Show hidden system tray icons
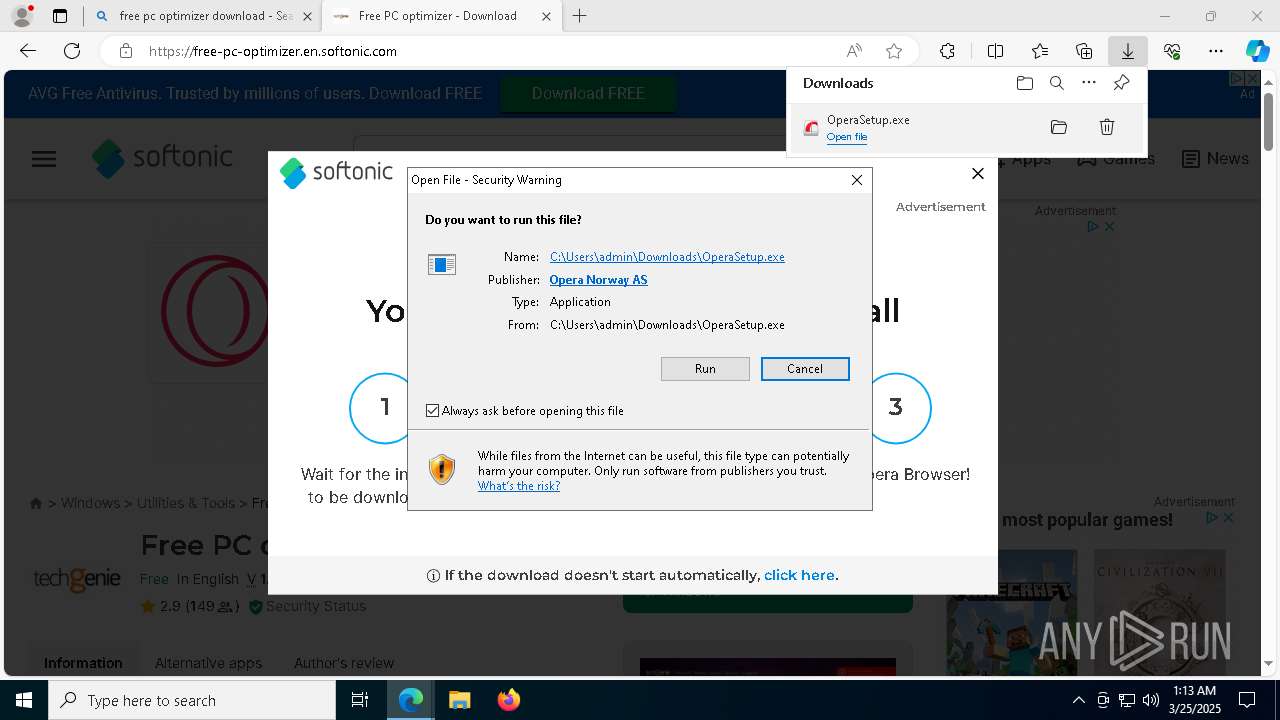This screenshot has height=720, width=1280. pos(1078,700)
